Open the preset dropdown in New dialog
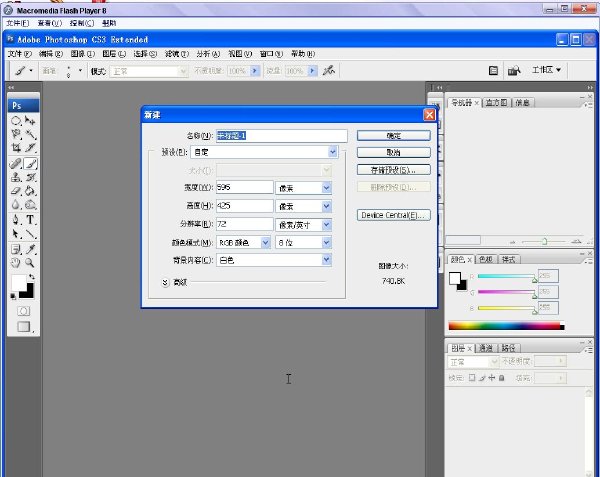This screenshot has height=477, width=600. click(333, 152)
